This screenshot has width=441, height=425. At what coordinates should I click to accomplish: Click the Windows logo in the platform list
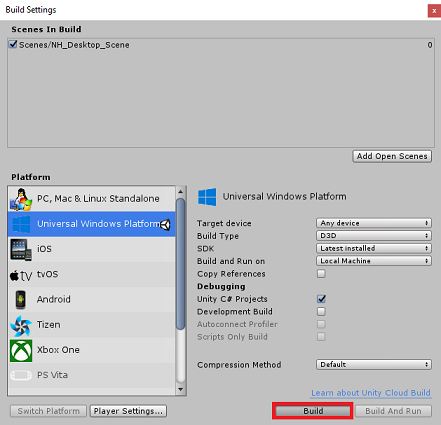(21, 224)
